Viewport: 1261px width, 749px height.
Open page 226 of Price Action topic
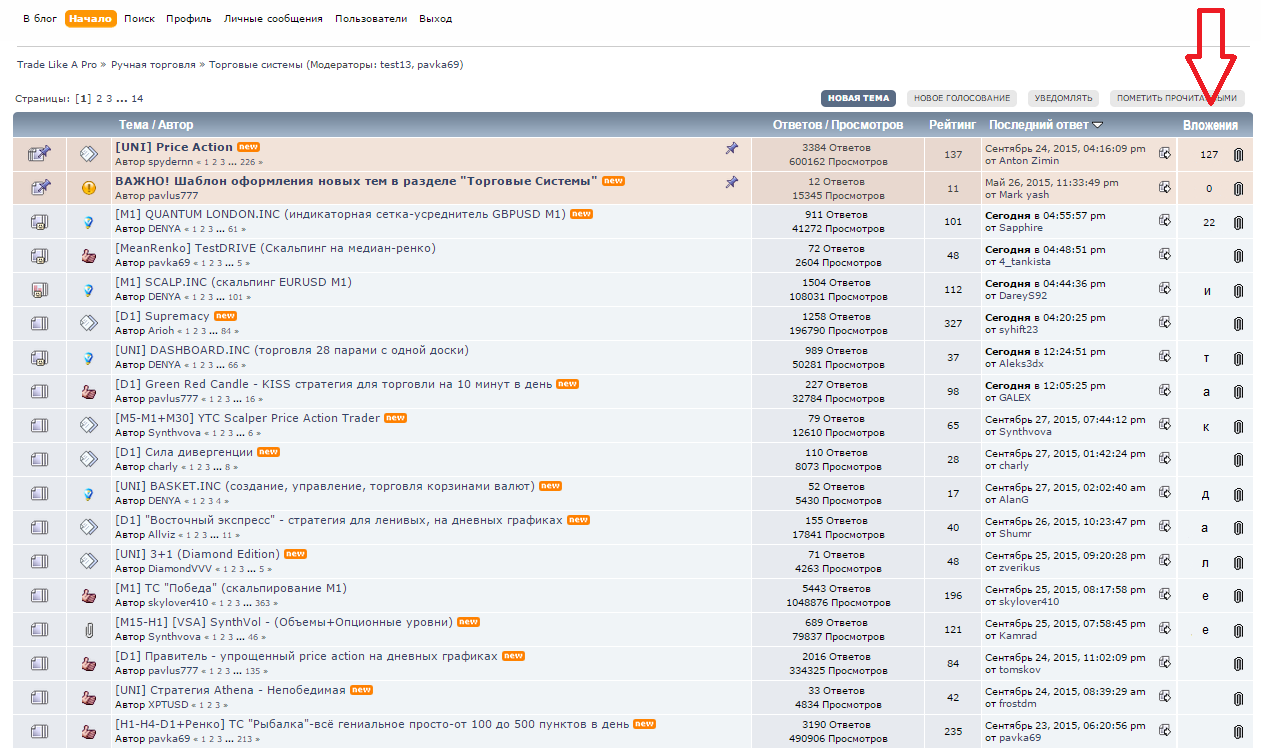point(246,162)
